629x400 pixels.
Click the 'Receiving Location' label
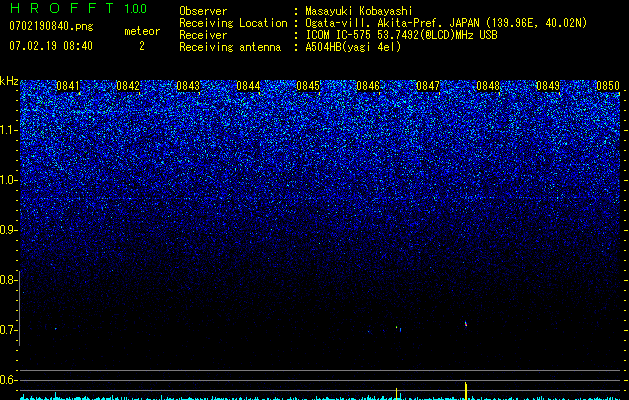(x=233, y=23)
